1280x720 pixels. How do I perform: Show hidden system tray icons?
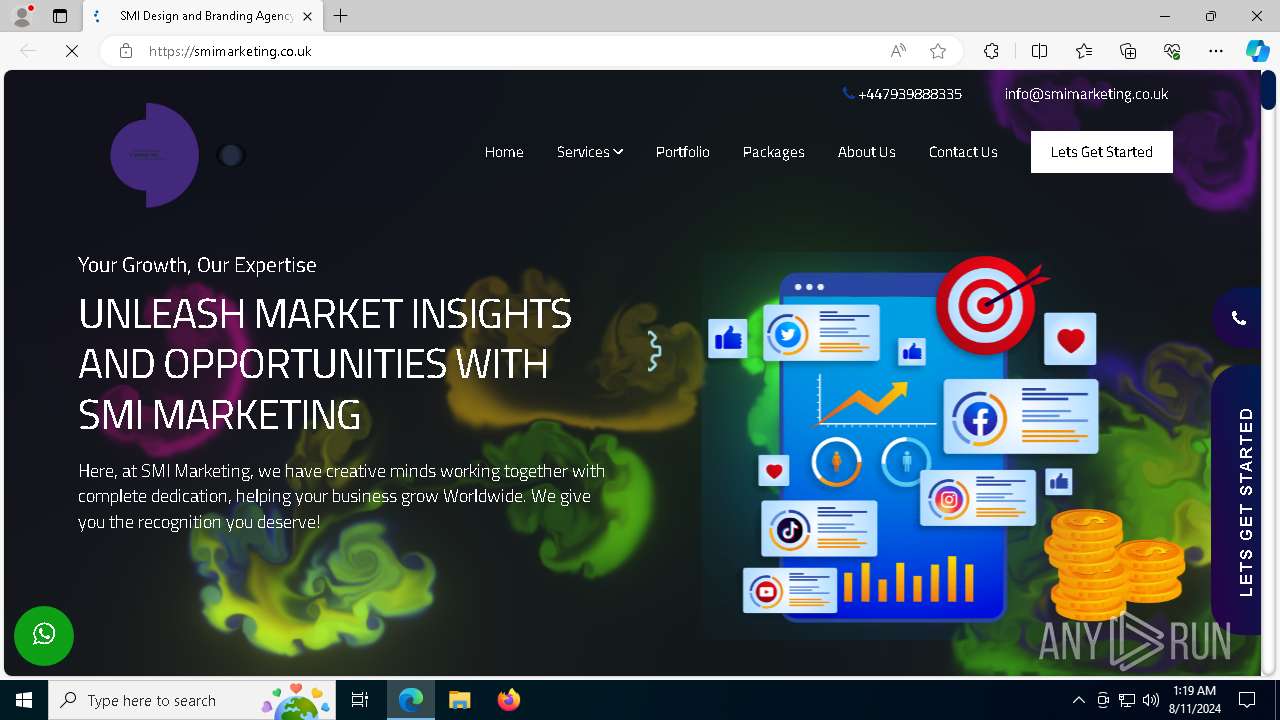point(1078,700)
